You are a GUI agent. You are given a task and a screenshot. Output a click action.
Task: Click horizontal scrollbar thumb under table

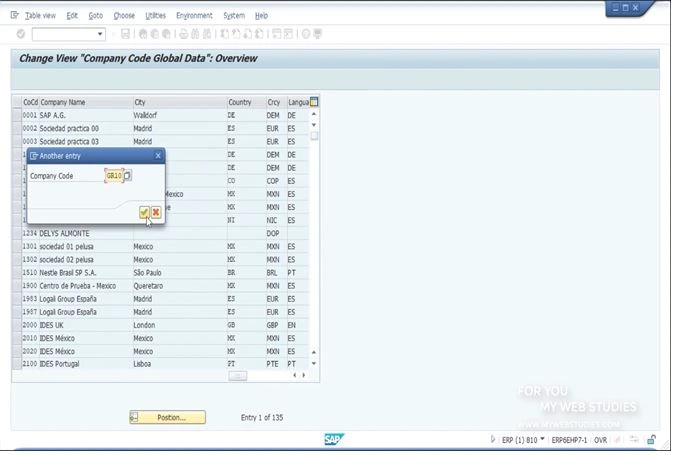(238, 376)
